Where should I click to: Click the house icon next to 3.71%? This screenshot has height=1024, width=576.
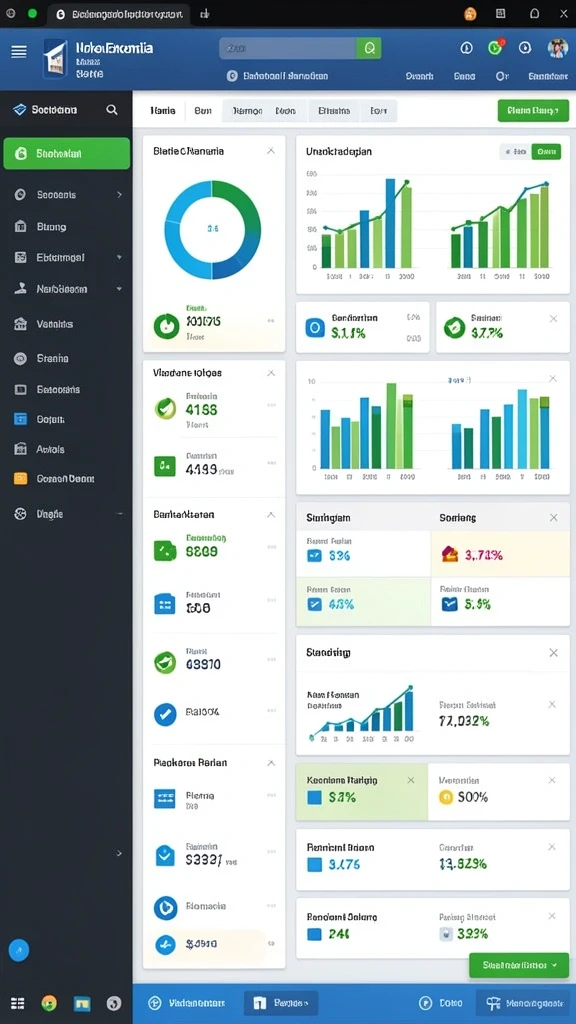point(450,554)
